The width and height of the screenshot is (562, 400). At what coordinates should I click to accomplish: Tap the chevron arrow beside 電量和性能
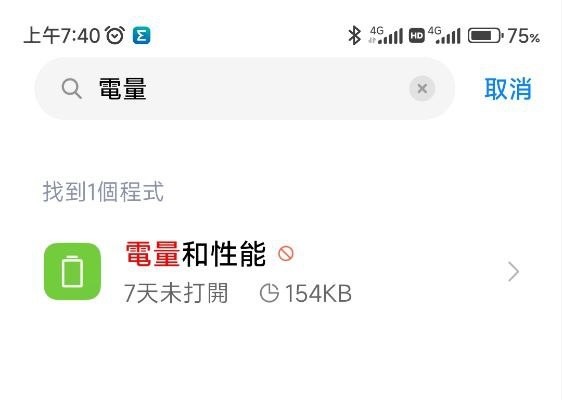pos(514,271)
